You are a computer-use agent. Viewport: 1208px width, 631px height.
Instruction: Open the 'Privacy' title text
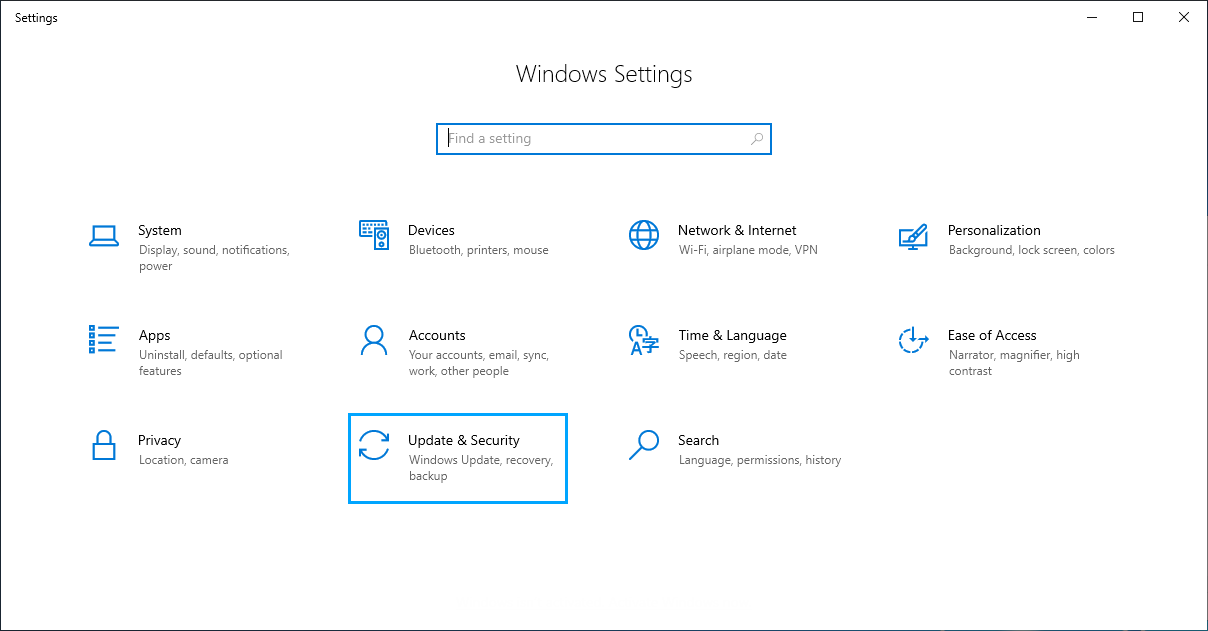[160, 440]
